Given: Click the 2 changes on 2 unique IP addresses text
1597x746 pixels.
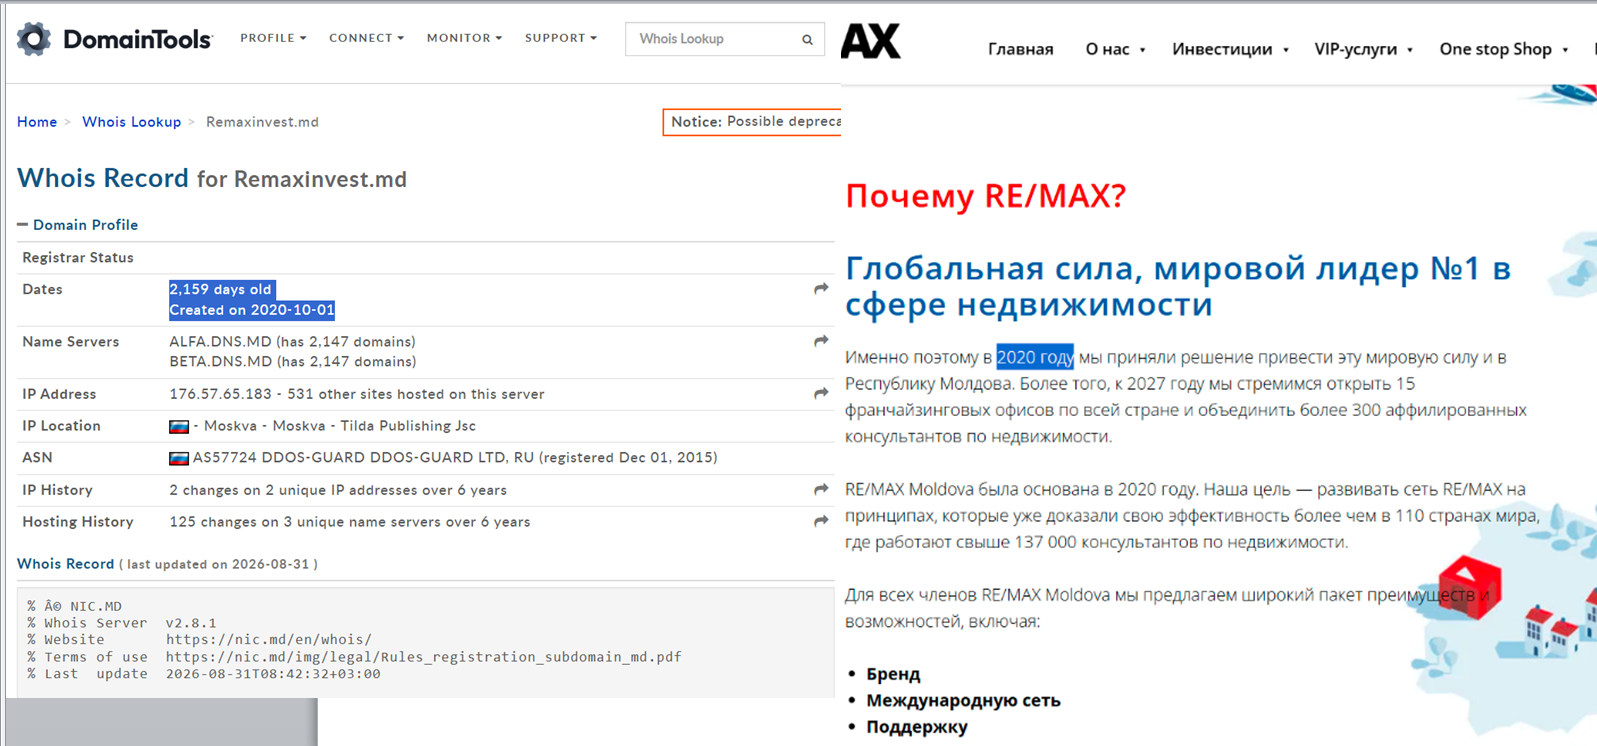Looking at the screenshot, I should pyautogui.click(x=338, y=490).
